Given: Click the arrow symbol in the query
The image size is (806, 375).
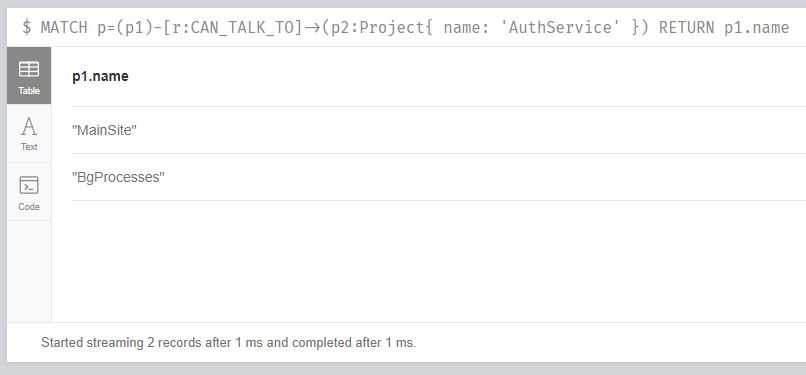Looking at the screenshot, I should click(313, 28).
